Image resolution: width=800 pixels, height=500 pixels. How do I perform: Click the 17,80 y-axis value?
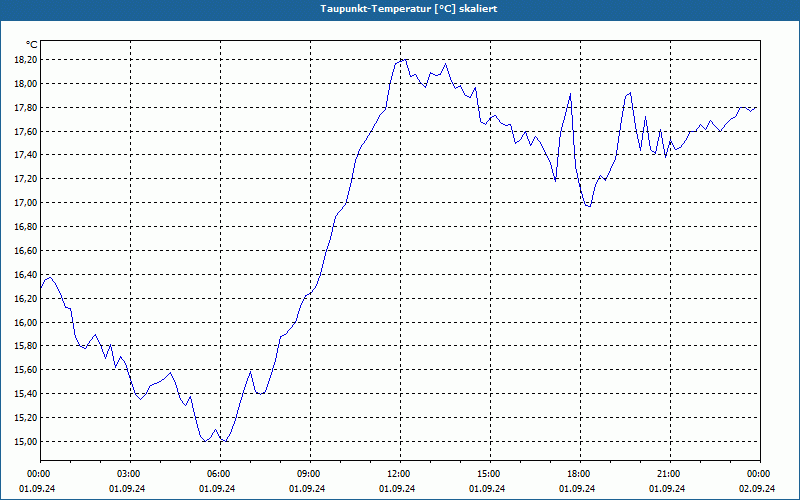pyautogui.click(x=27, y=108)
